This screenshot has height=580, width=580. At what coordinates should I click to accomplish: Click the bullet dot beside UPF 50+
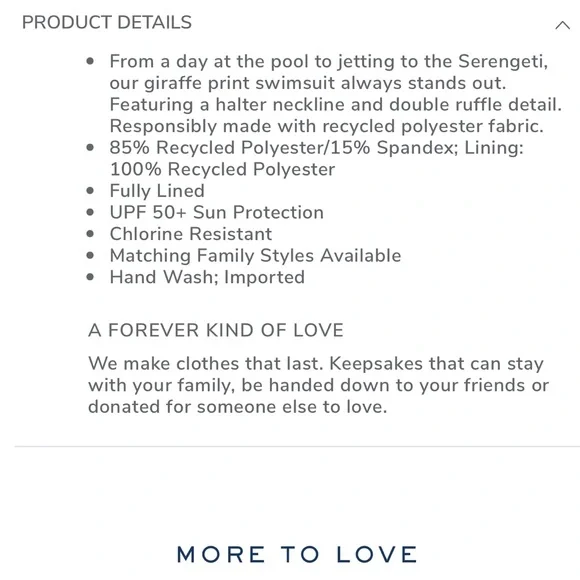90,212
